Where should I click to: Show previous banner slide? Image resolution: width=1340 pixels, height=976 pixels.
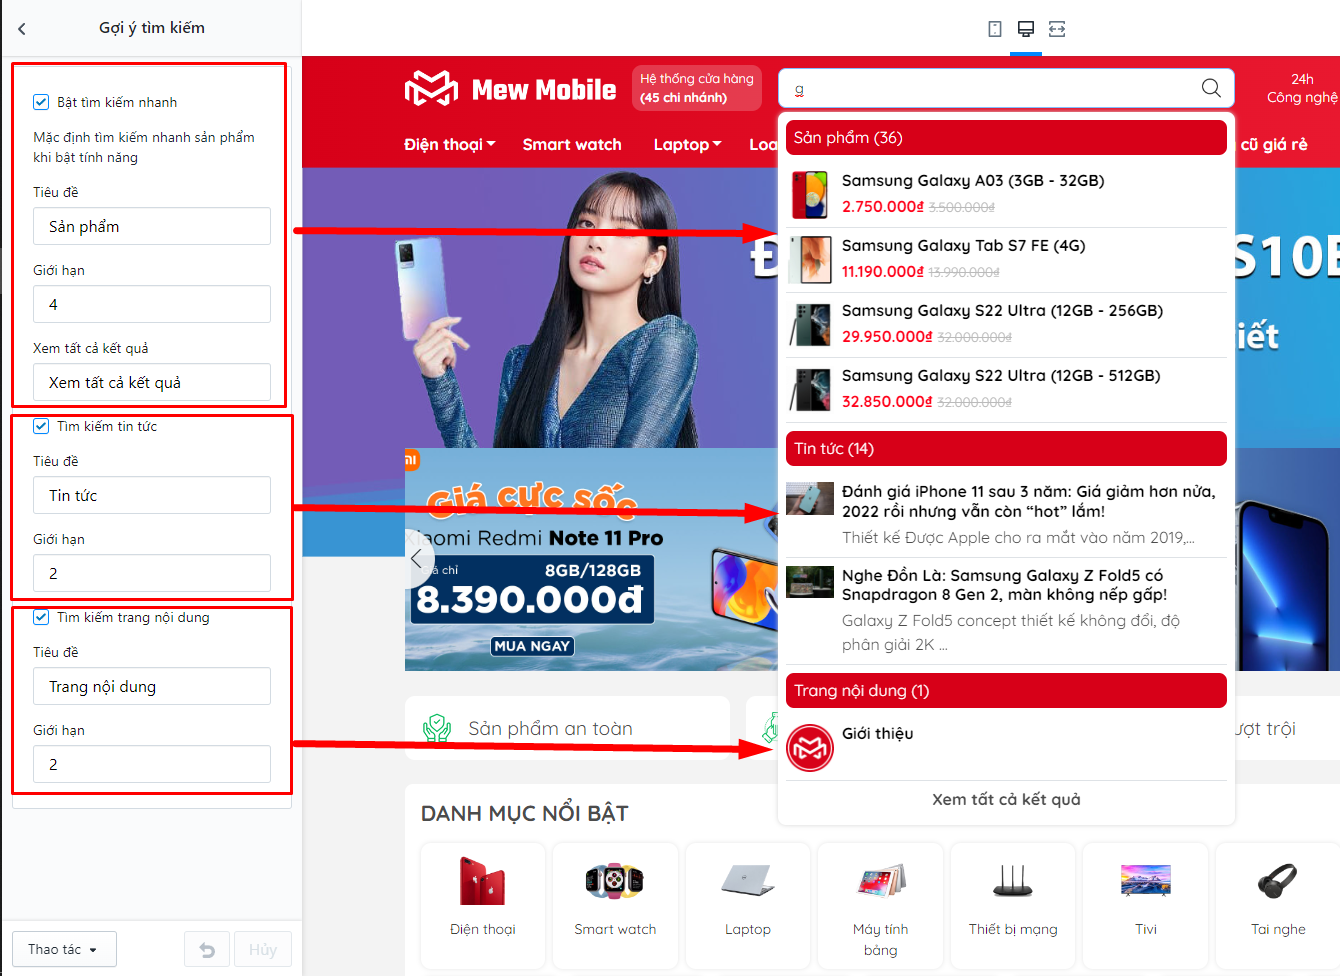[417, 559]
